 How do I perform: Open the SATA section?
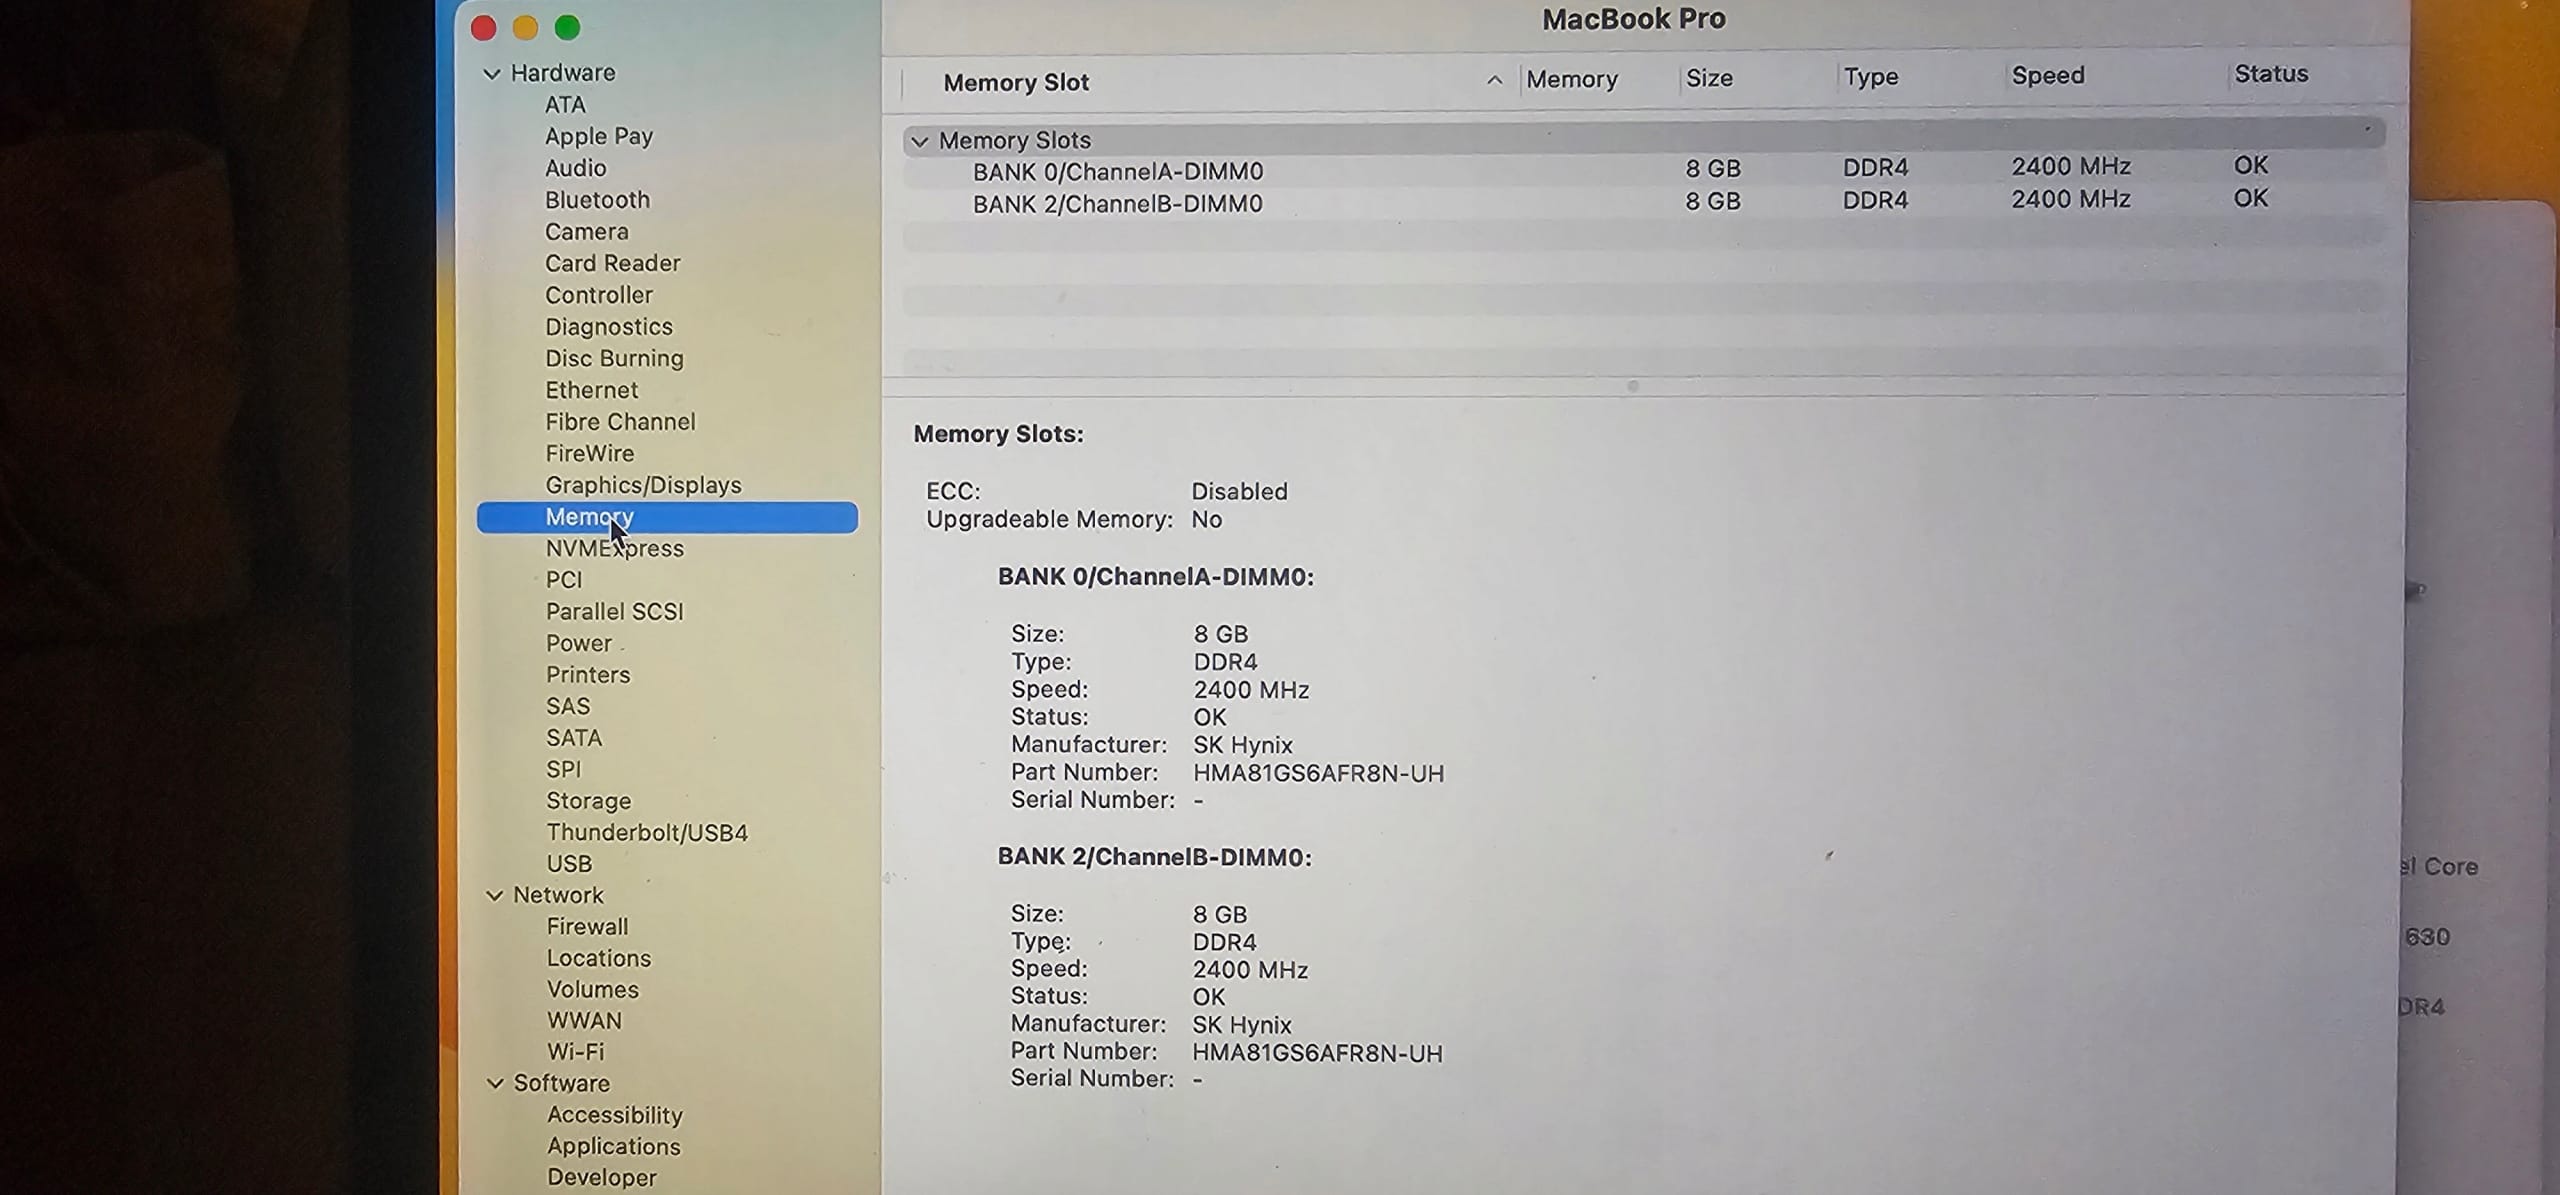pyautogui.click(x=573, y=738)
